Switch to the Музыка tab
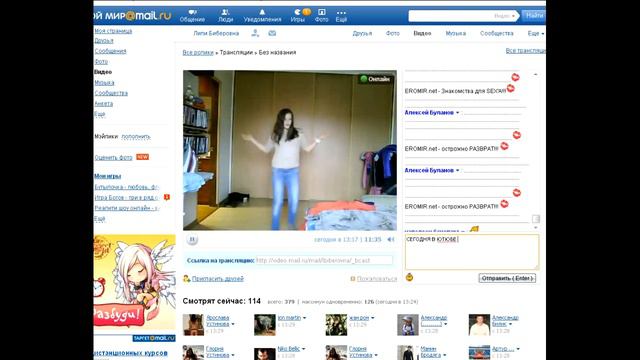640x360 pixels. pyautogui.click(x=456, y=33)
